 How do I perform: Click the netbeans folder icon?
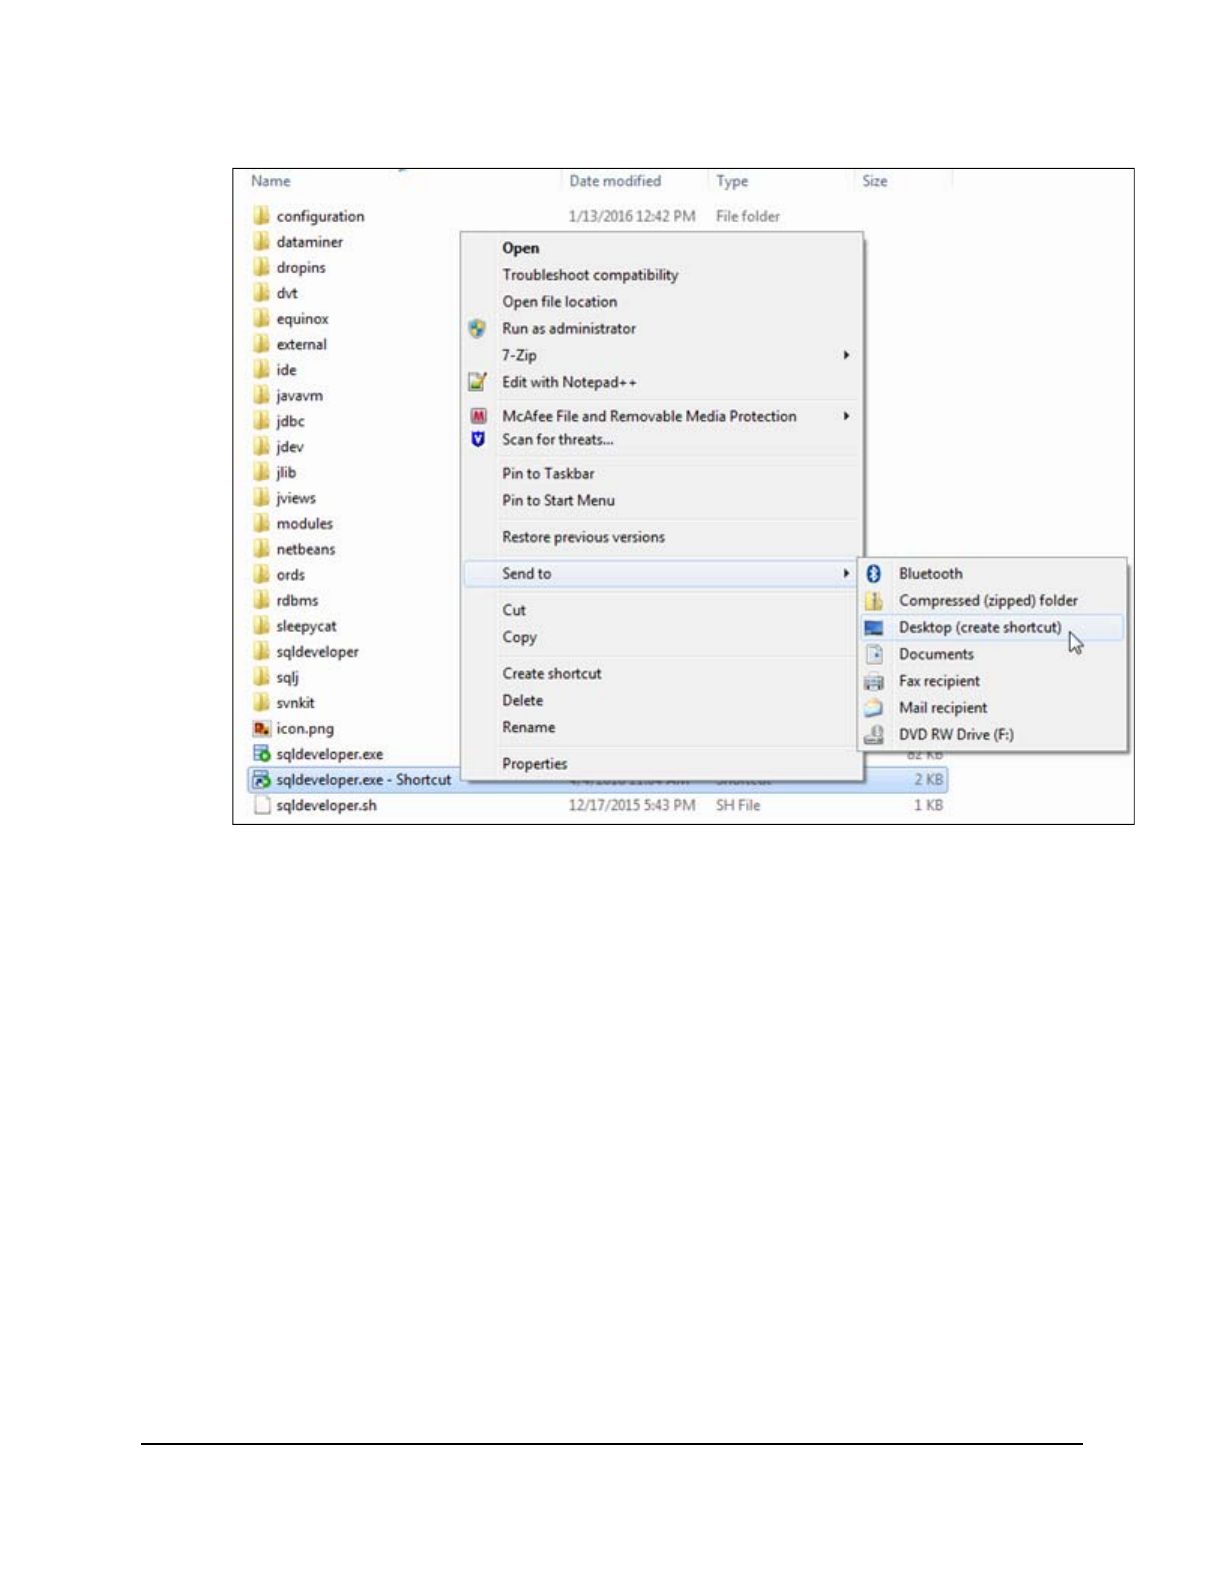pos(262,549)
